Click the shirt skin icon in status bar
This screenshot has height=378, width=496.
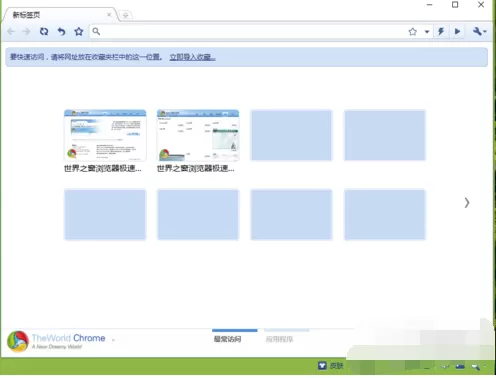tap(322, 366)
